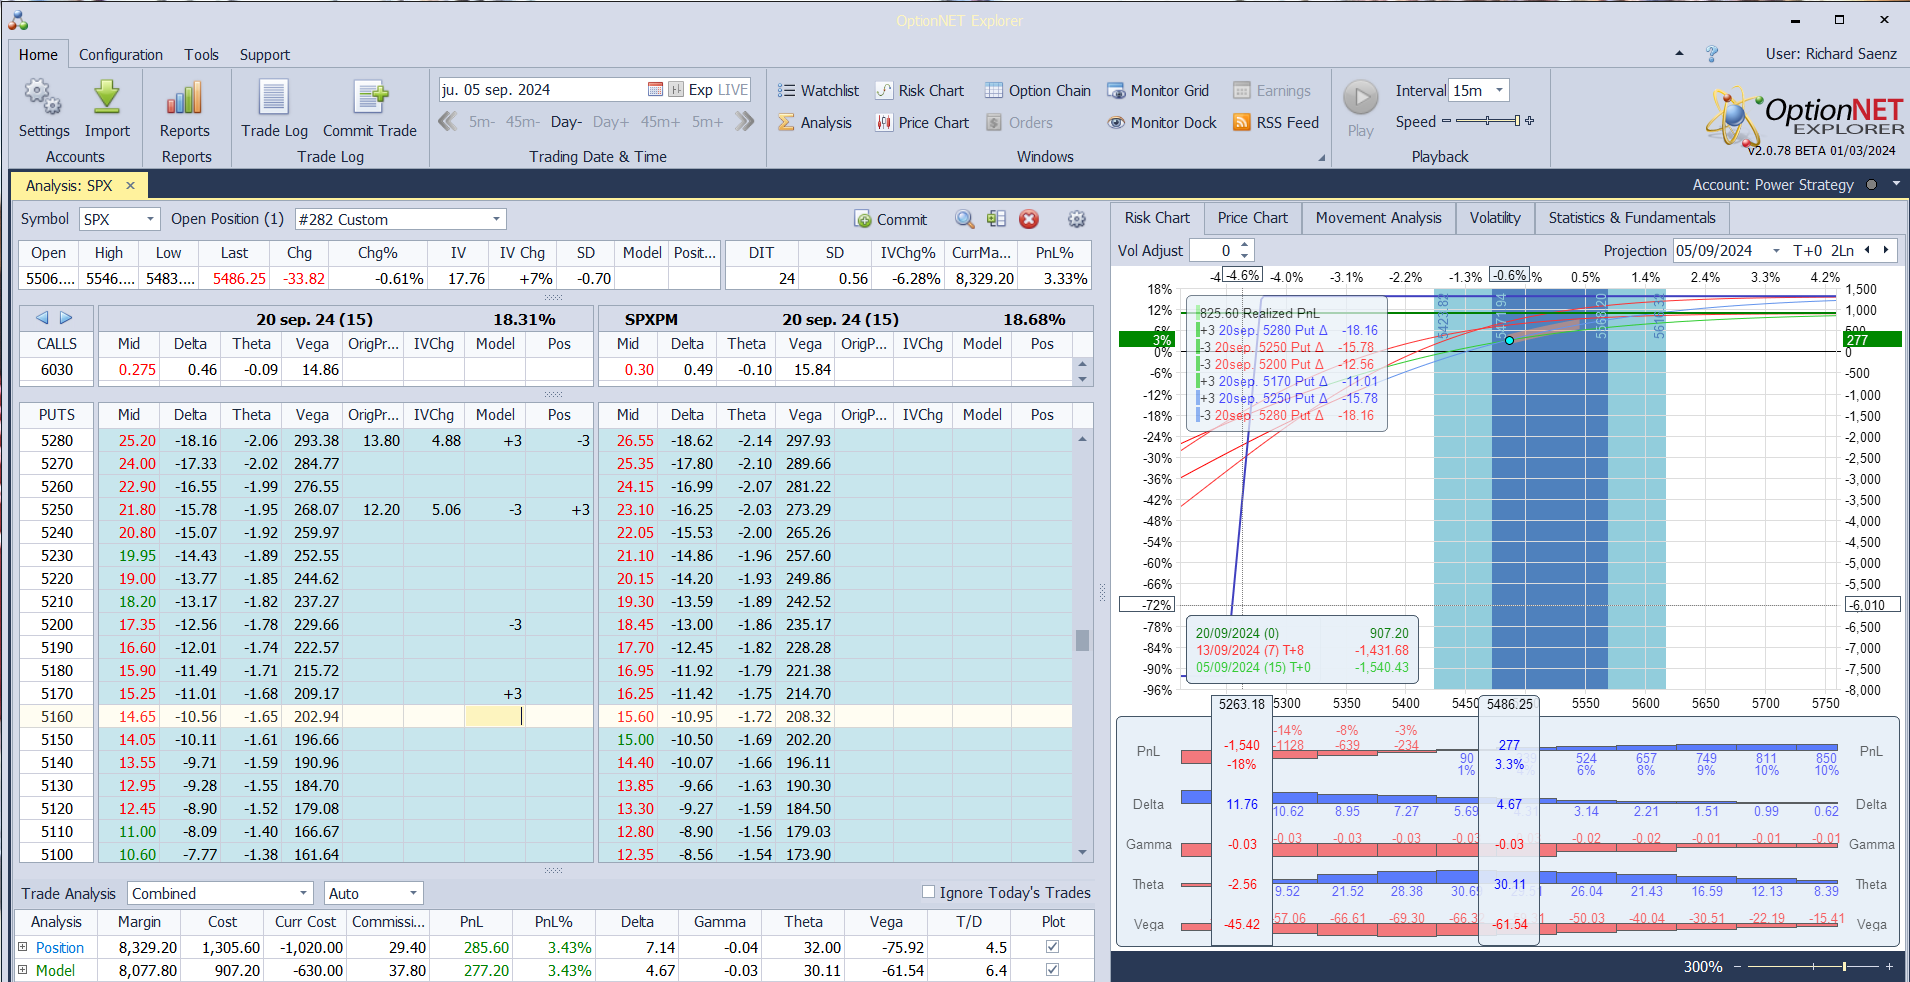Adjust the playback Speed slider

(1488, 120)
